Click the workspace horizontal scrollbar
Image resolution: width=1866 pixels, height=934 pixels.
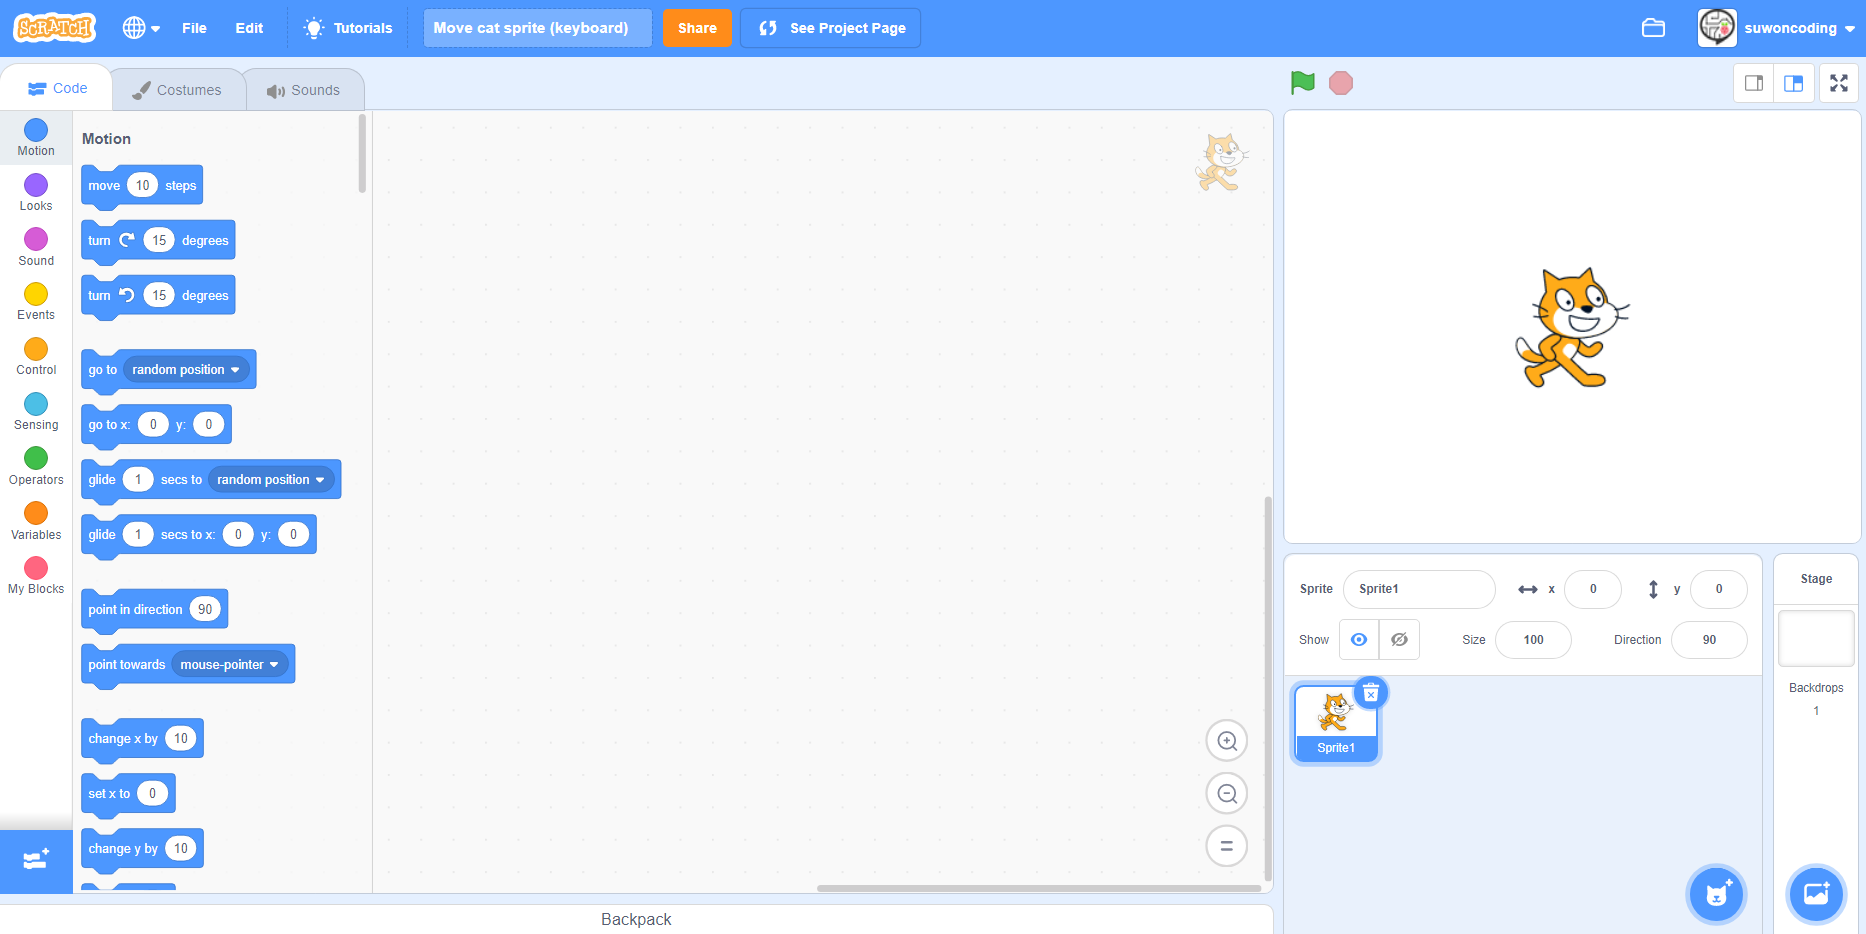pyautogui.click(x=1038, y=888)
